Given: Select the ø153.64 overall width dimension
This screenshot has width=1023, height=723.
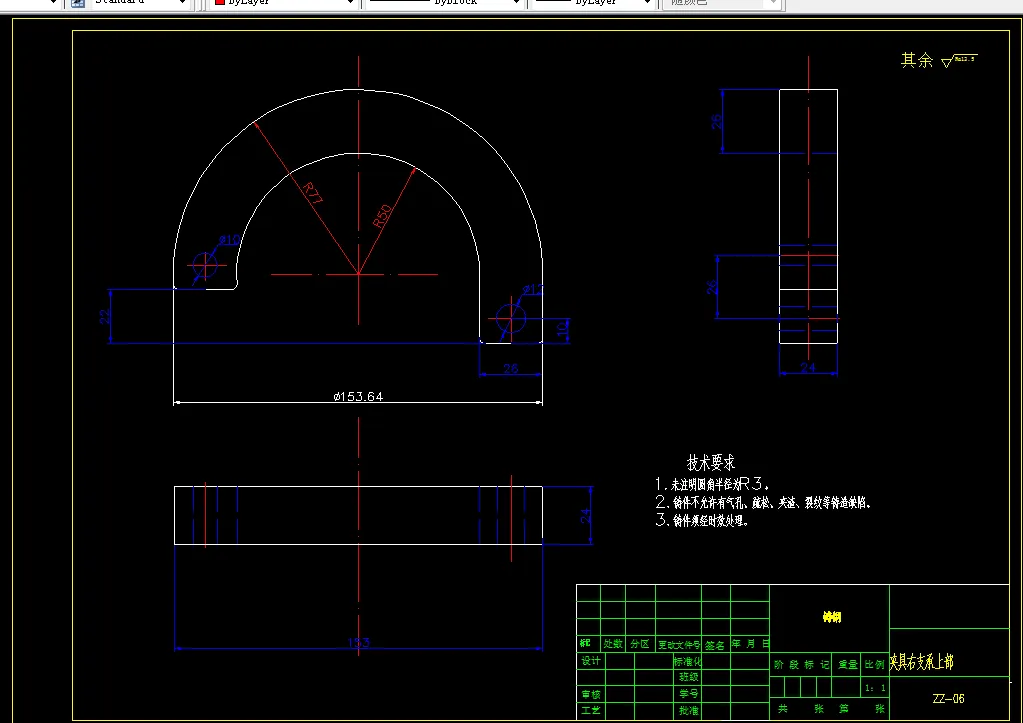Looking at the screenshot, I should click(358, 397).
